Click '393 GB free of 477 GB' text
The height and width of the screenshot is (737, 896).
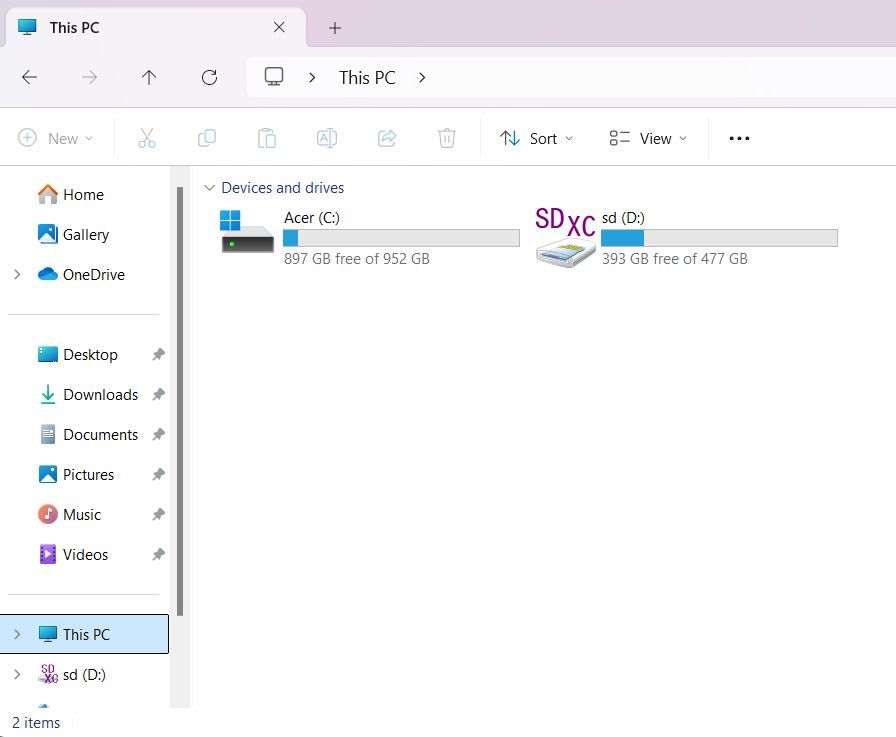(x=674, y=259)
